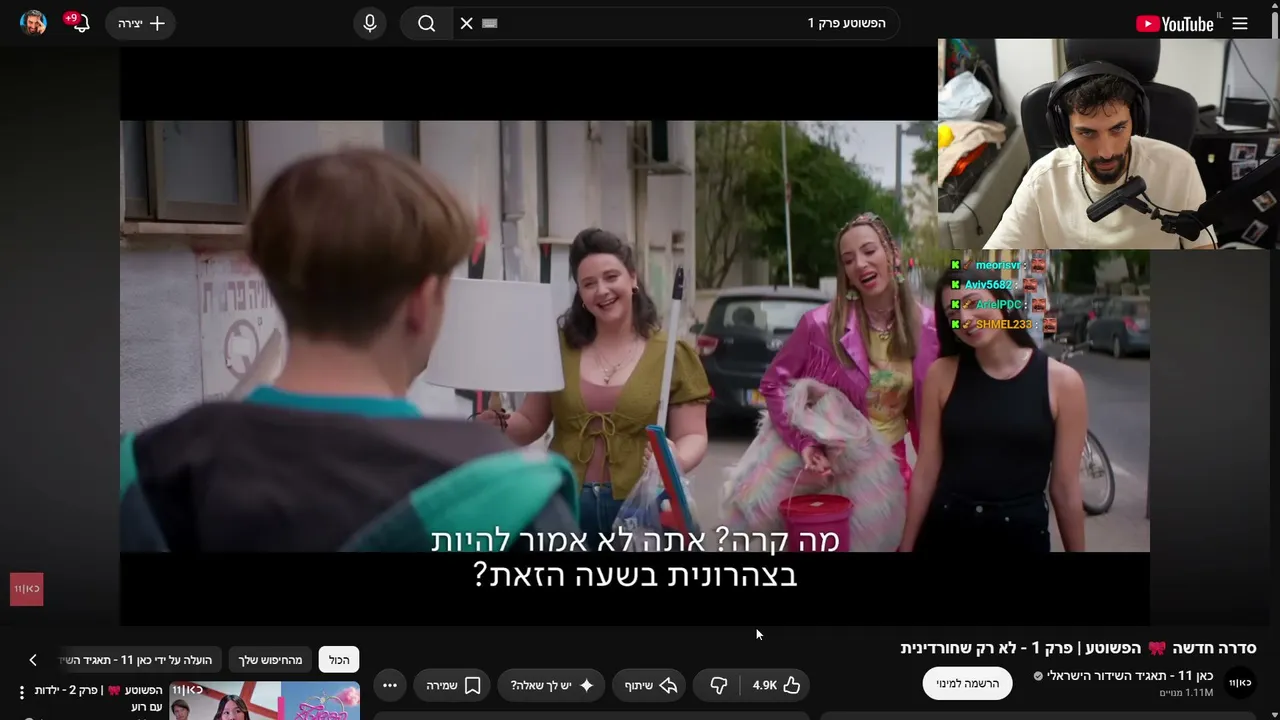The height and width of the screenshot is (720, 1280).
Task: Open the thumbnail of הפשוטע פרק 2
Action: click(265, 700)
